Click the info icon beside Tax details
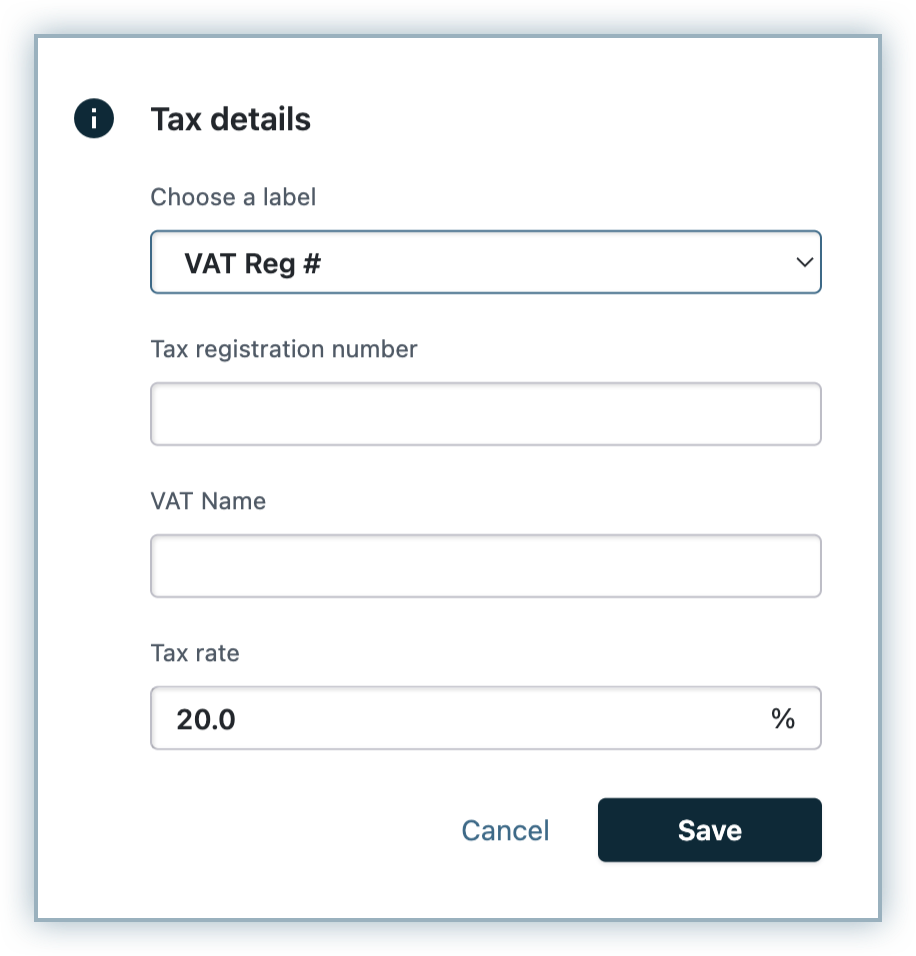This screenshot has width=916, height=956. (94, 120)
